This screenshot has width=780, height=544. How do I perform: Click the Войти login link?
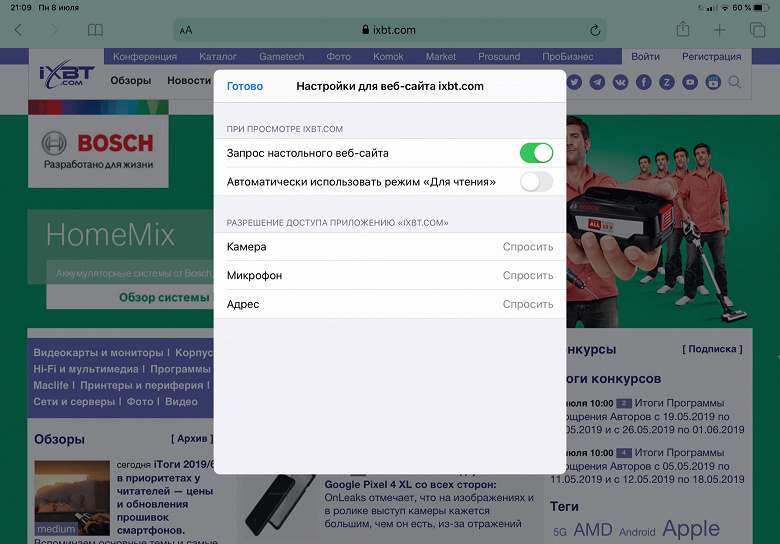[x=645, y=57]
